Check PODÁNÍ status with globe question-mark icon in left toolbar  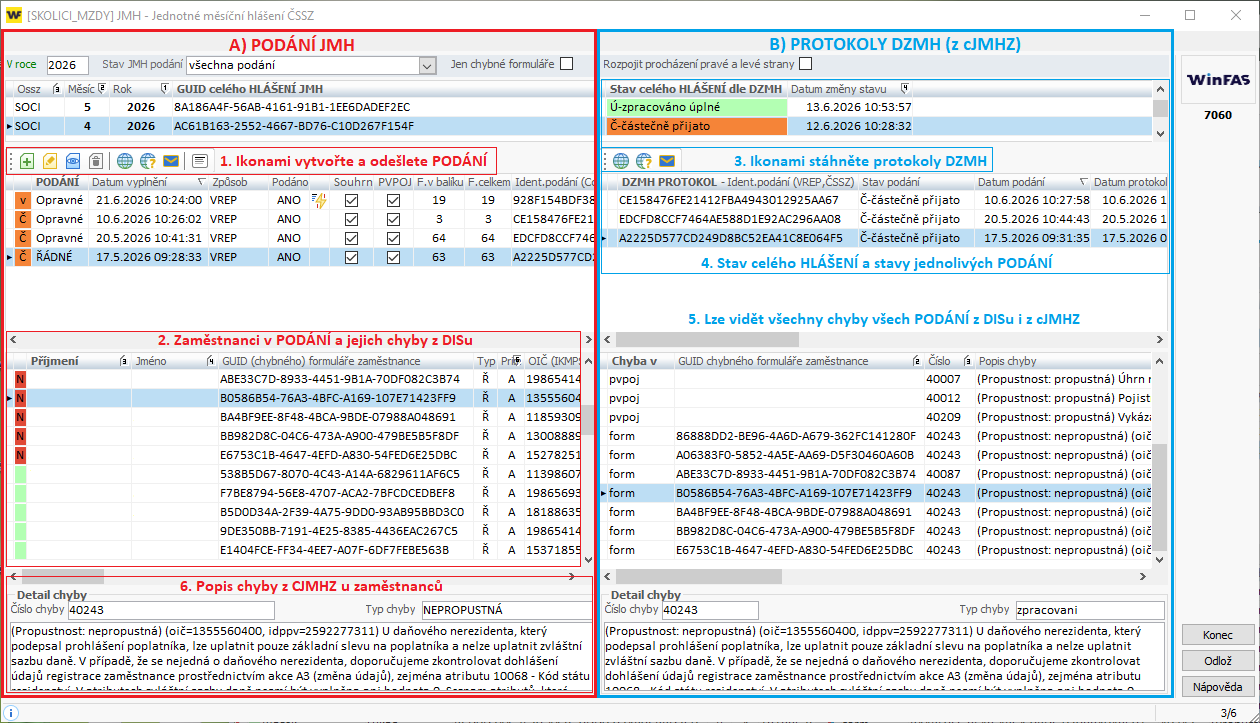148,160
